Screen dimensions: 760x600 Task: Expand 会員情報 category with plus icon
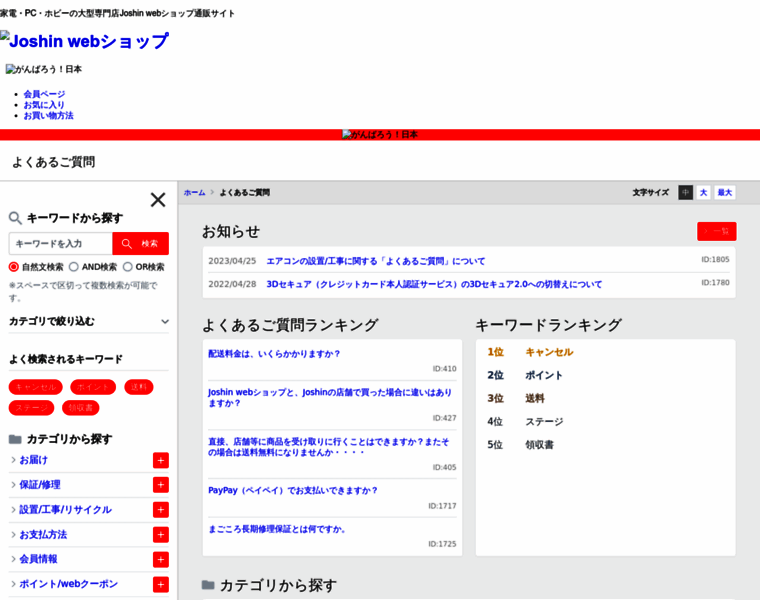pyautogui.click(x=161, y=559)
